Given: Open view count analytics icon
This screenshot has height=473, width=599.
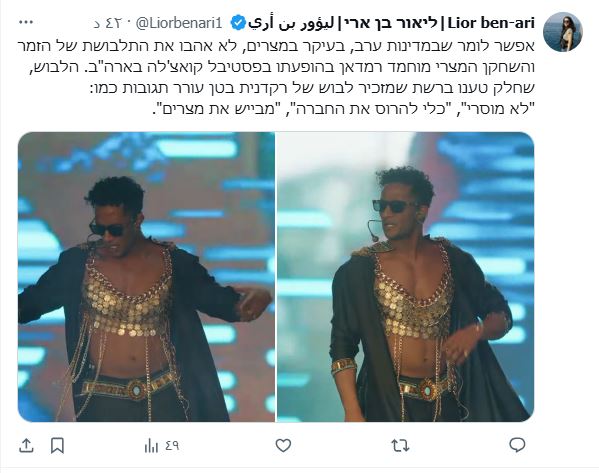Looking at the screenshot, I should coord(151,445).
